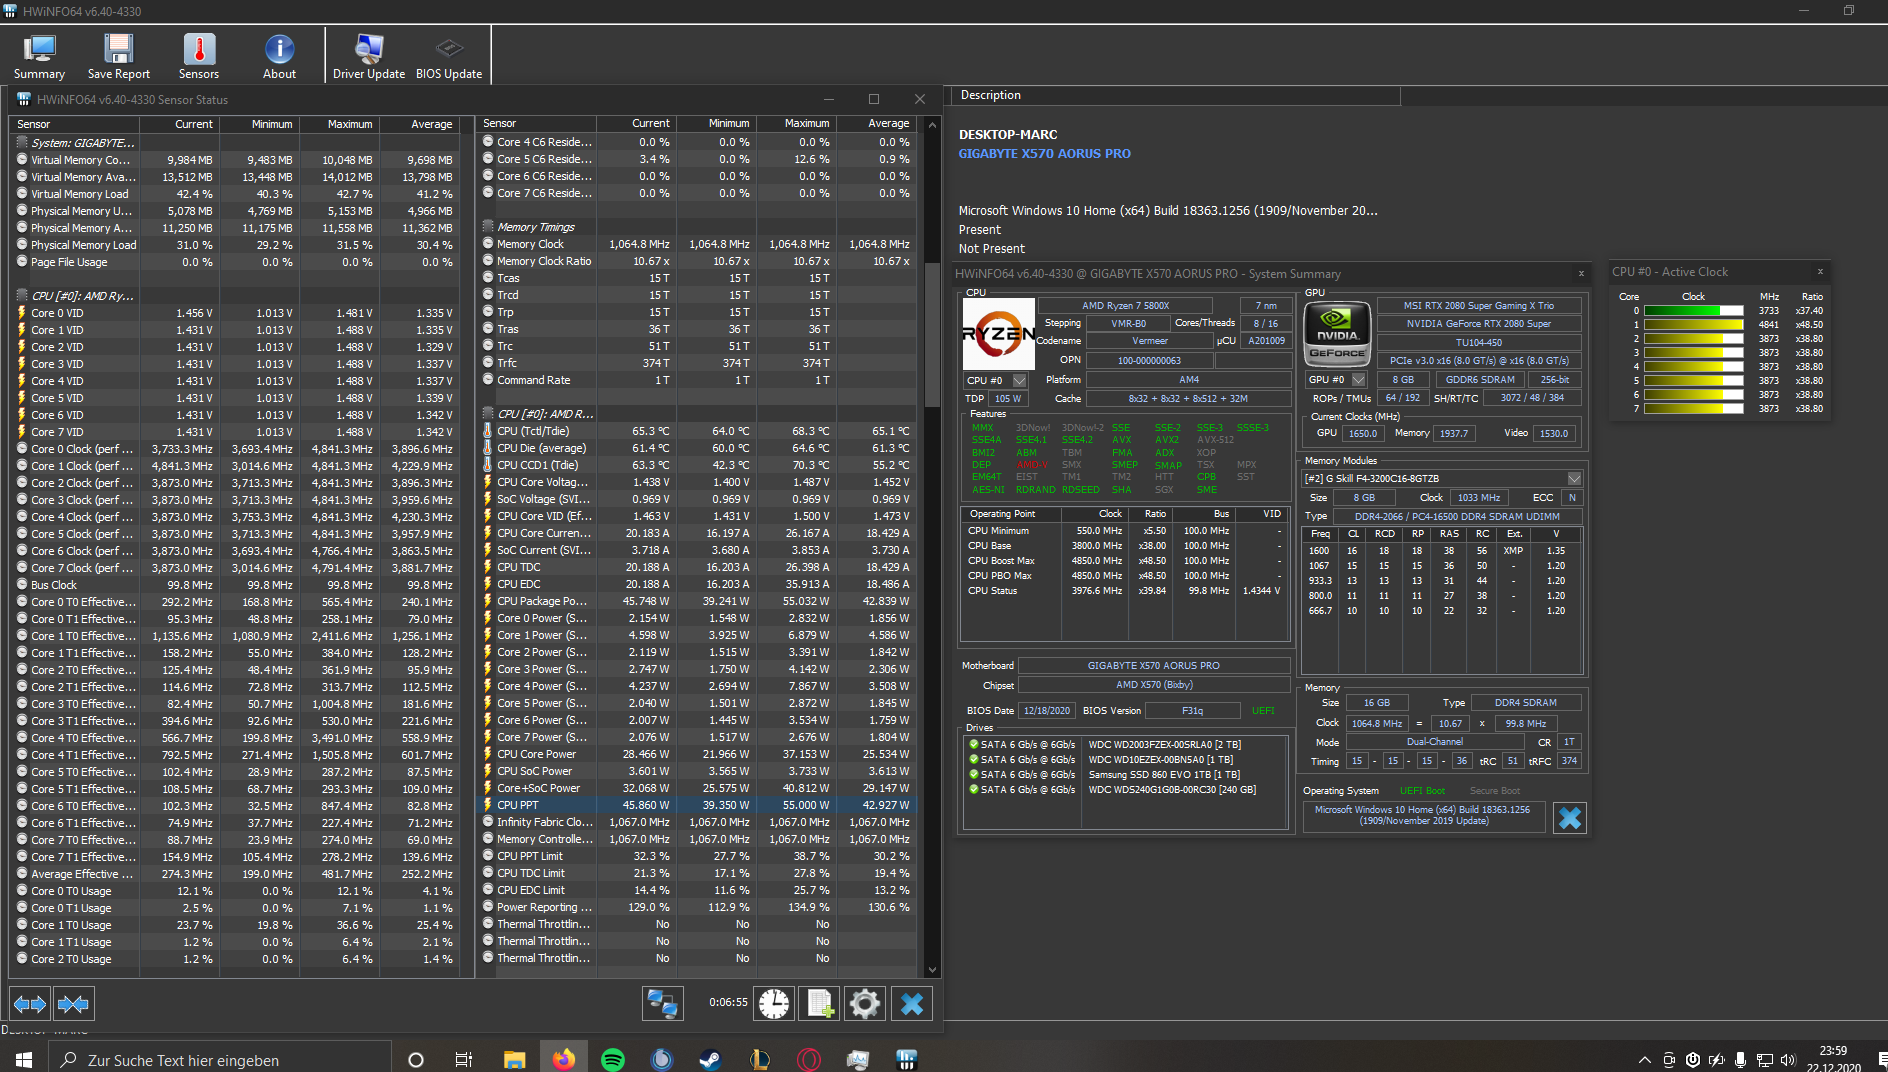Start logging with the sheet-plus icon
This screenshot has width=1888, height=1072.
pos(820,1003)
